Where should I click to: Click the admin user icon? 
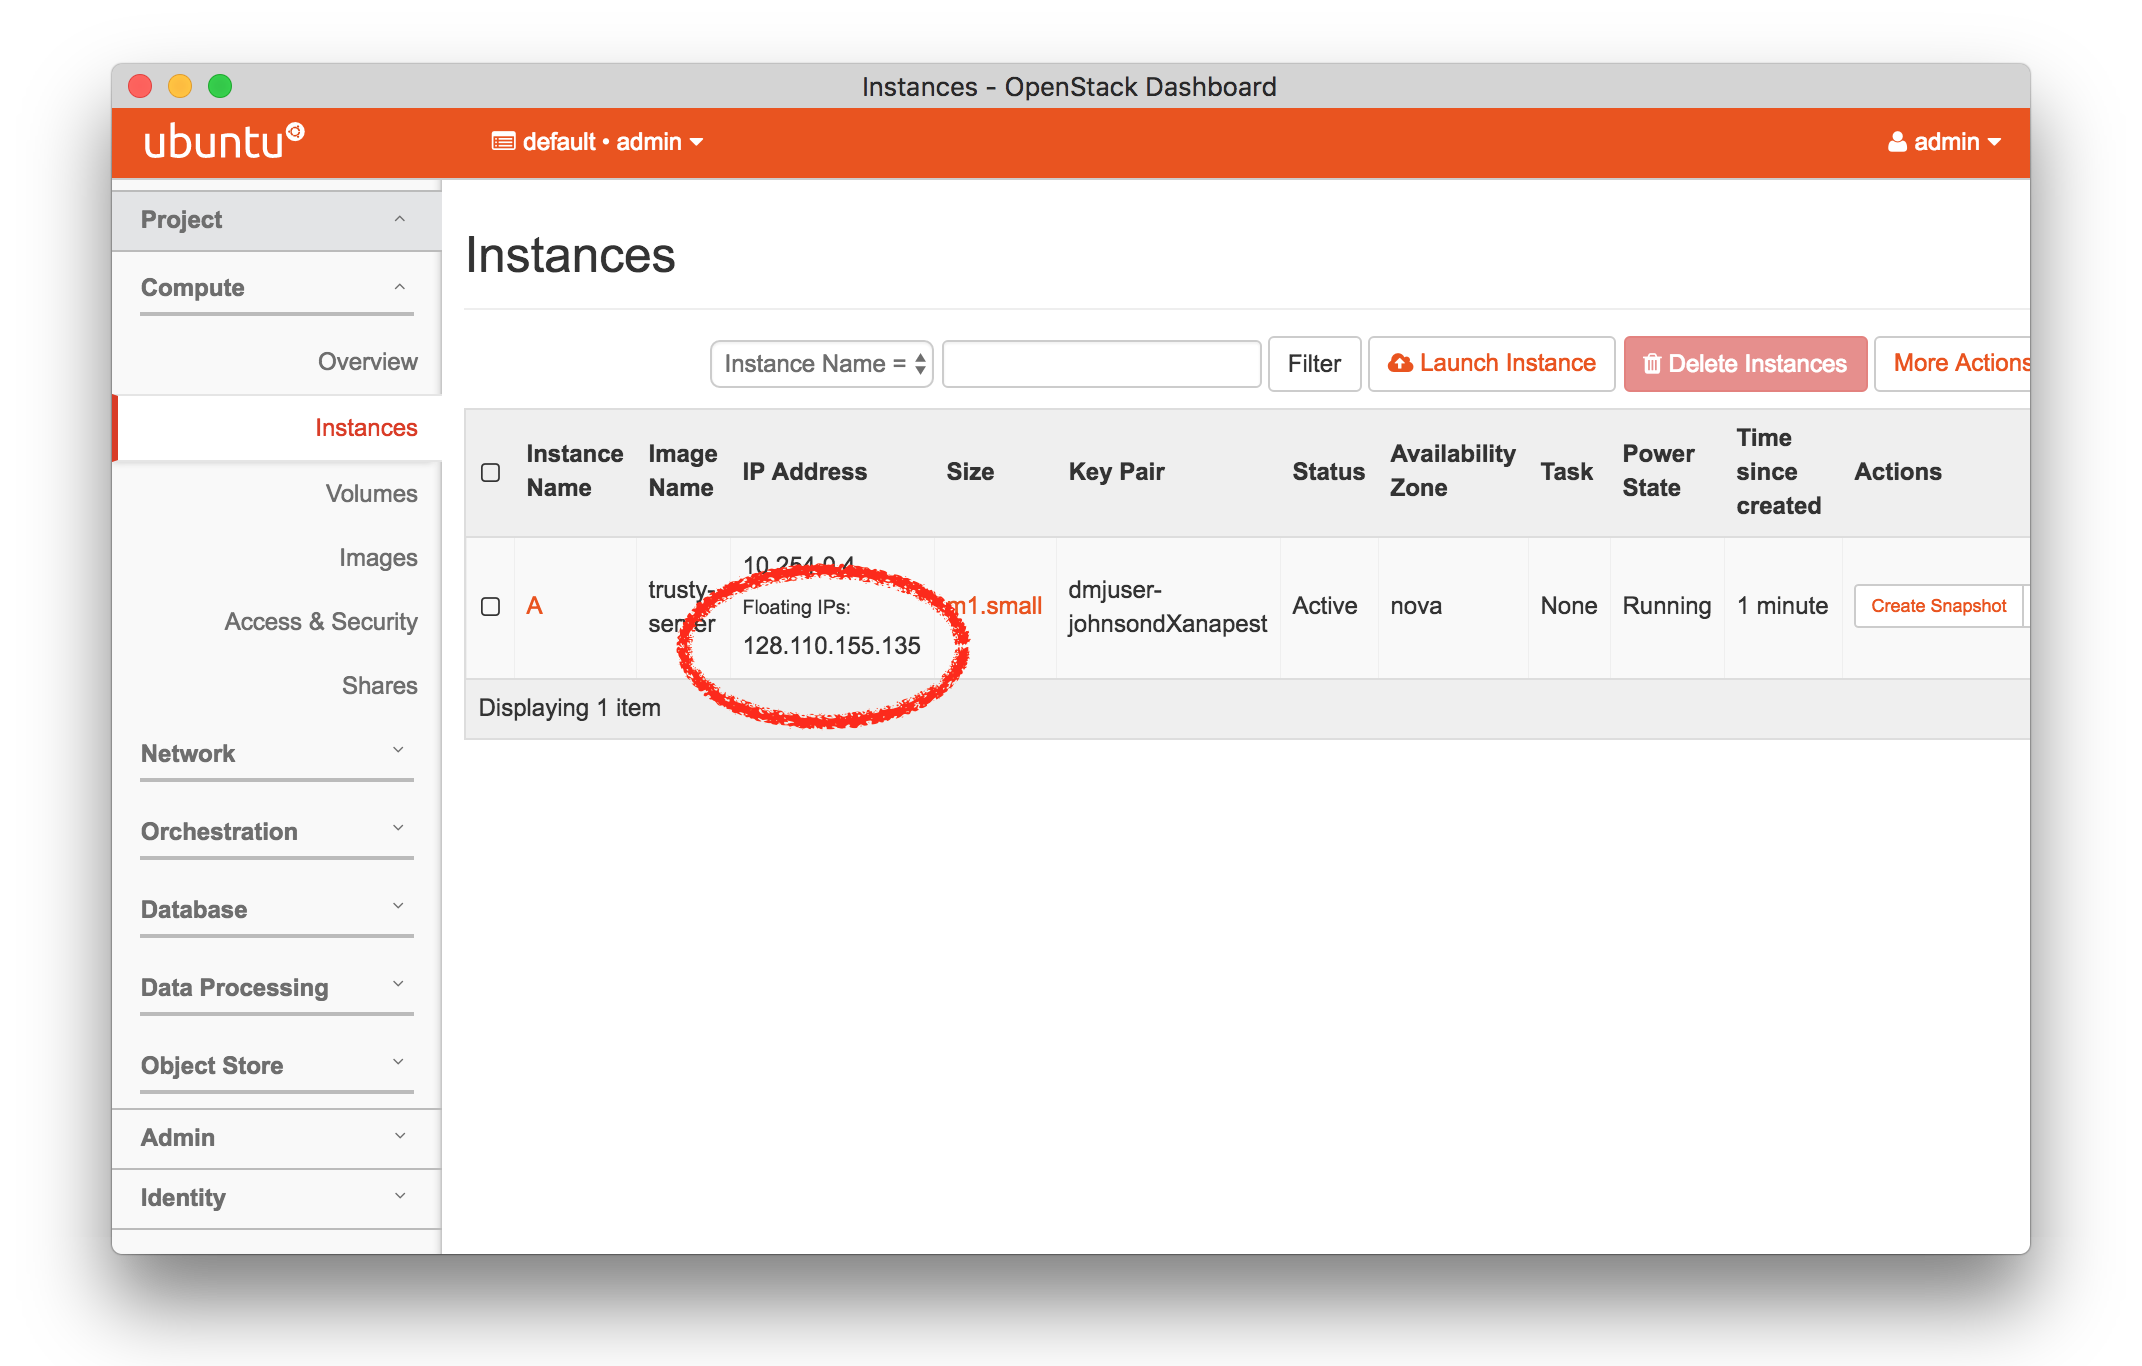[x=1897, y=142]
